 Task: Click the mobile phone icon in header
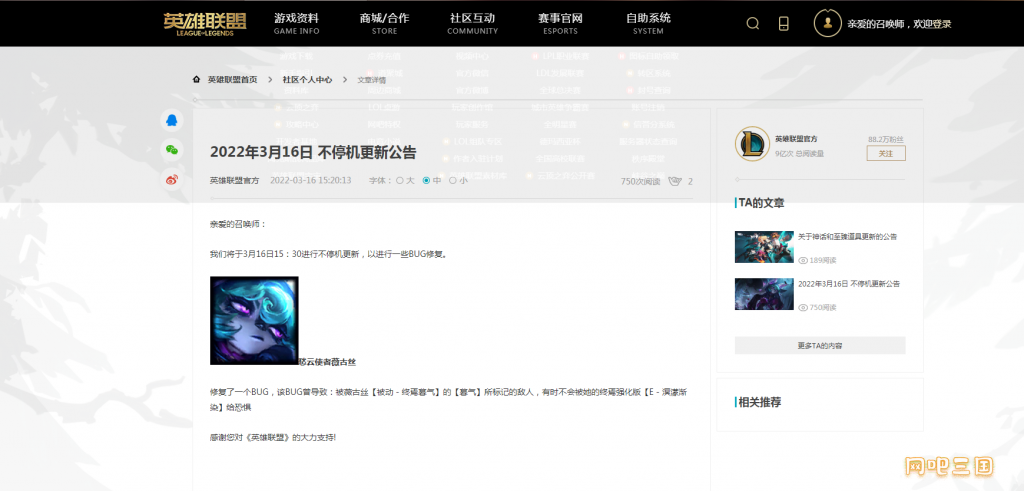coord(784,24)
